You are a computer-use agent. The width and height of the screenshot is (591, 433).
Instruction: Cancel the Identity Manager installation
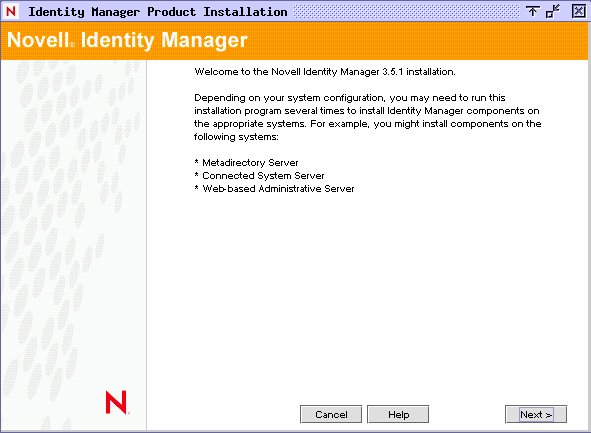[331, 414]
